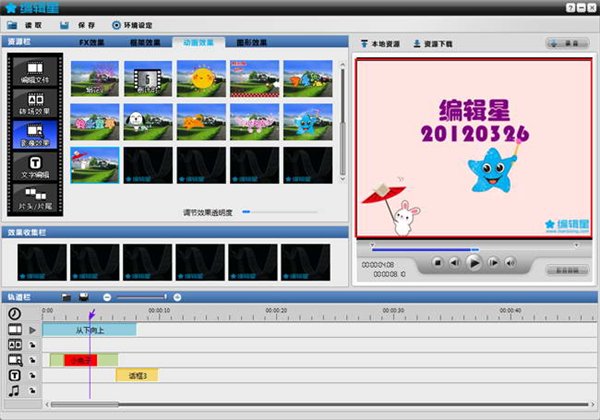Open 本地资源 local resources
This screenshot has height=420, width=600.
pyautogui.click(x=380, y=44)
